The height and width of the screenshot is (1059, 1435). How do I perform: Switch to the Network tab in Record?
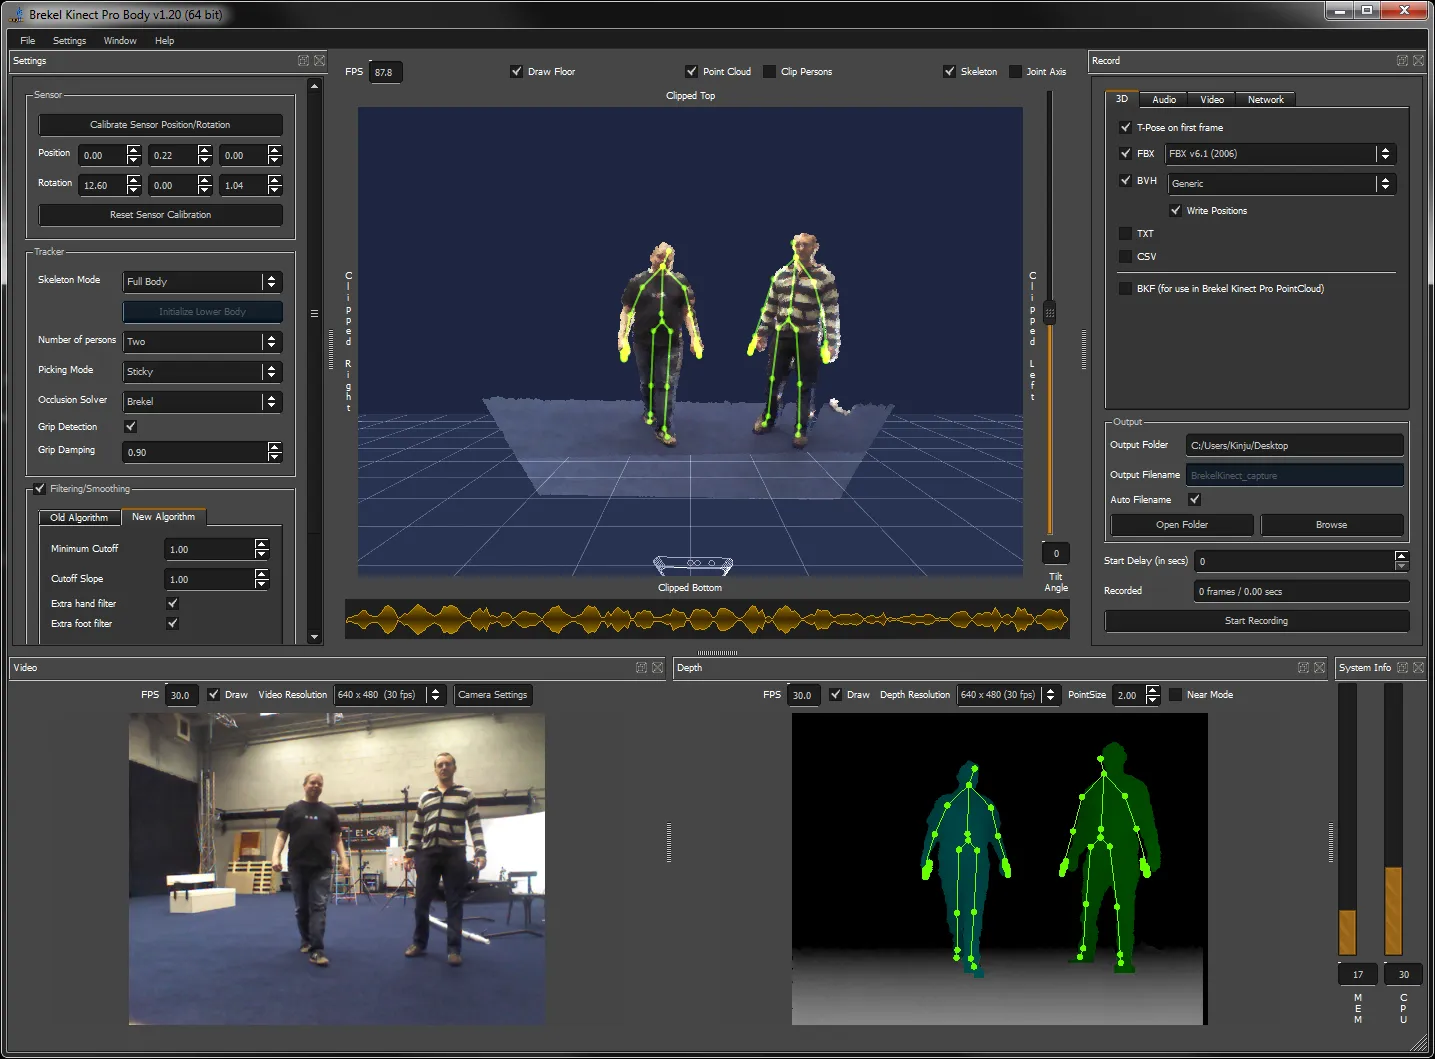1265,100
